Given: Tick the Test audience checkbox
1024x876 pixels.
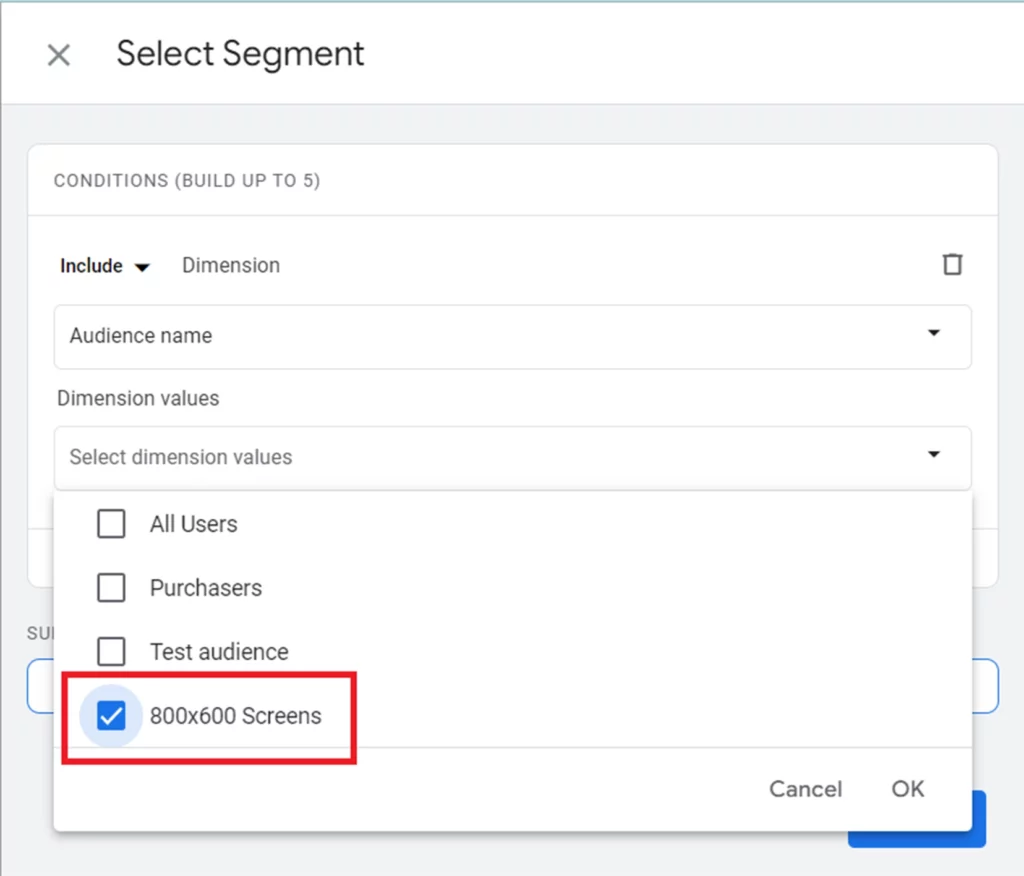Looking at the screenshot, I should (x=111, y=652).
